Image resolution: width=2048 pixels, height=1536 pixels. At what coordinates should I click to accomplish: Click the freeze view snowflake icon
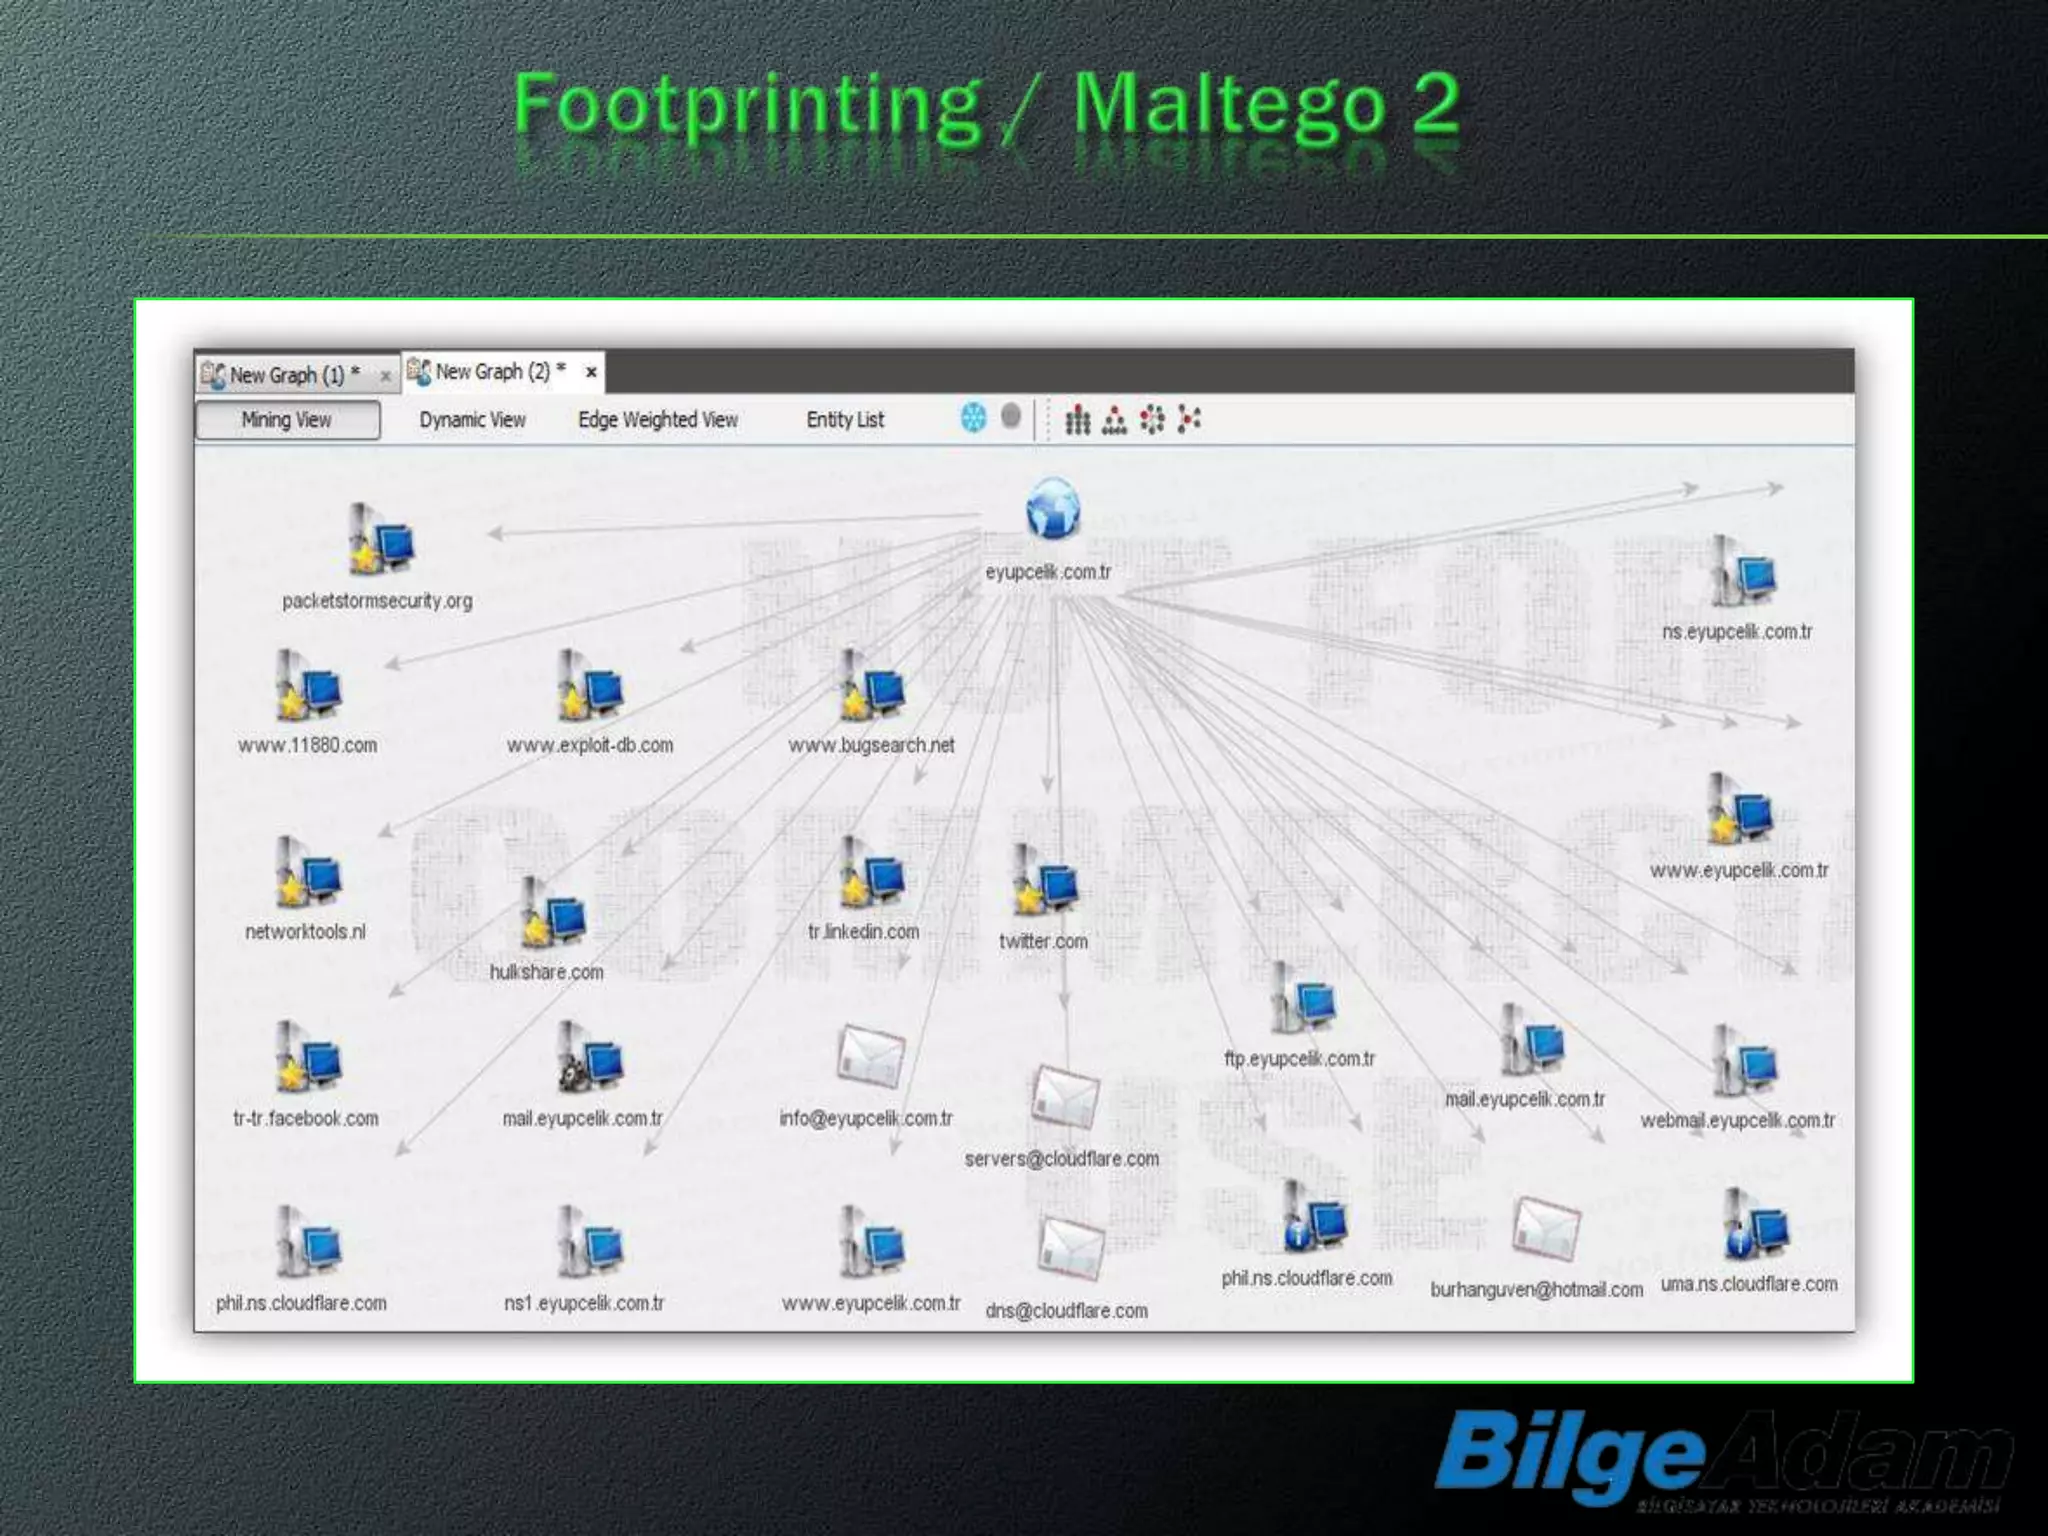(973, 417)
